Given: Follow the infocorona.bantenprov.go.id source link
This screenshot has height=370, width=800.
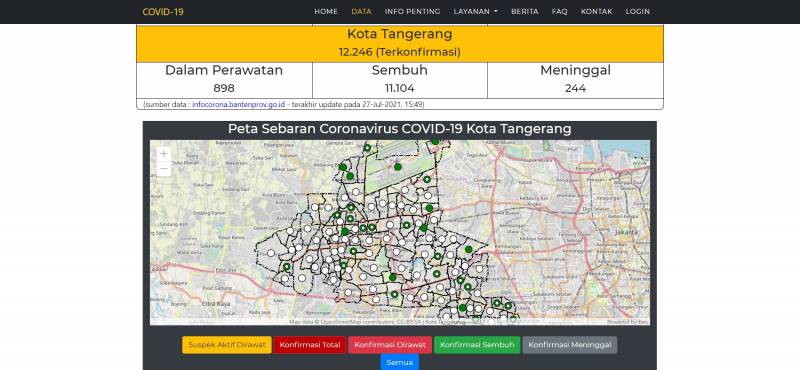Looking at the screenshot, I should pyautogui.click(x=239, y=105).
